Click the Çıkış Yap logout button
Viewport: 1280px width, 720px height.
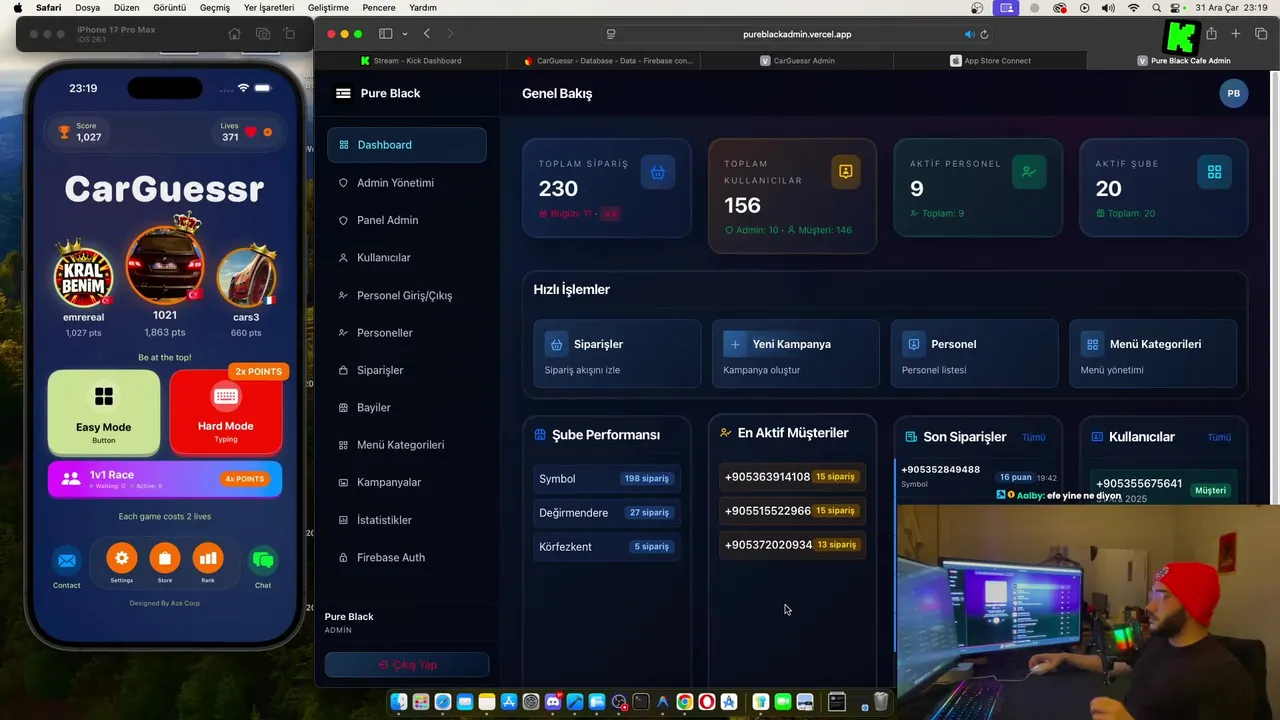click(407, 665)
